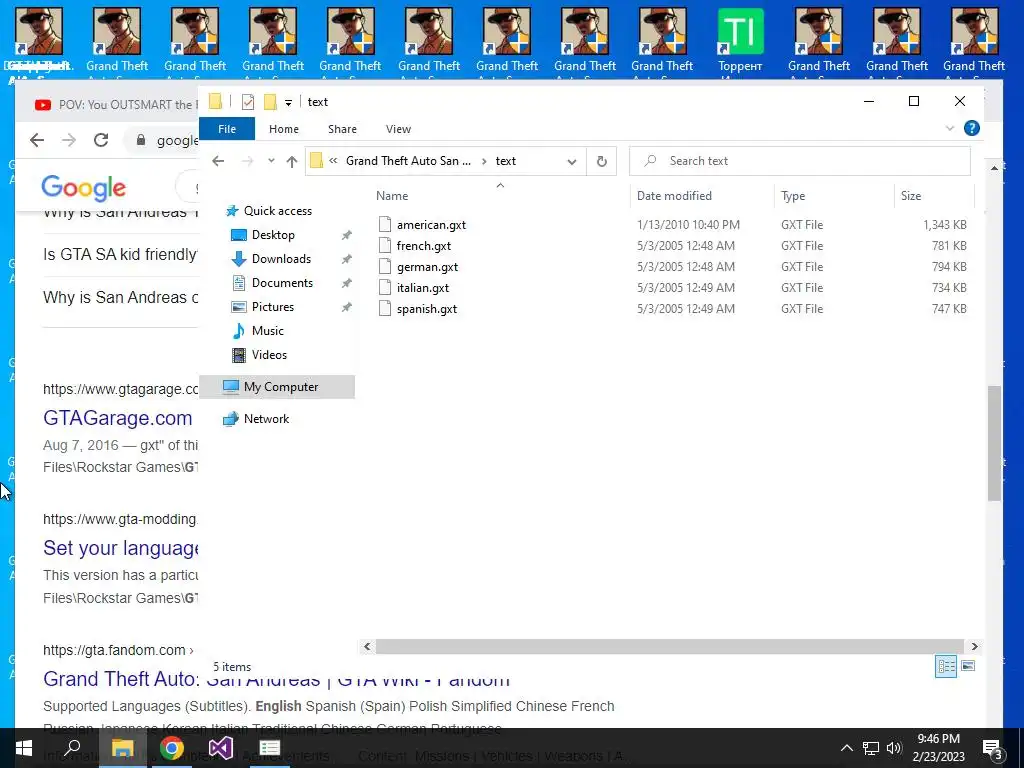This screenshot has width=1024, height=768.
Task: Click the Search text input box
Action: coord(799,161)
